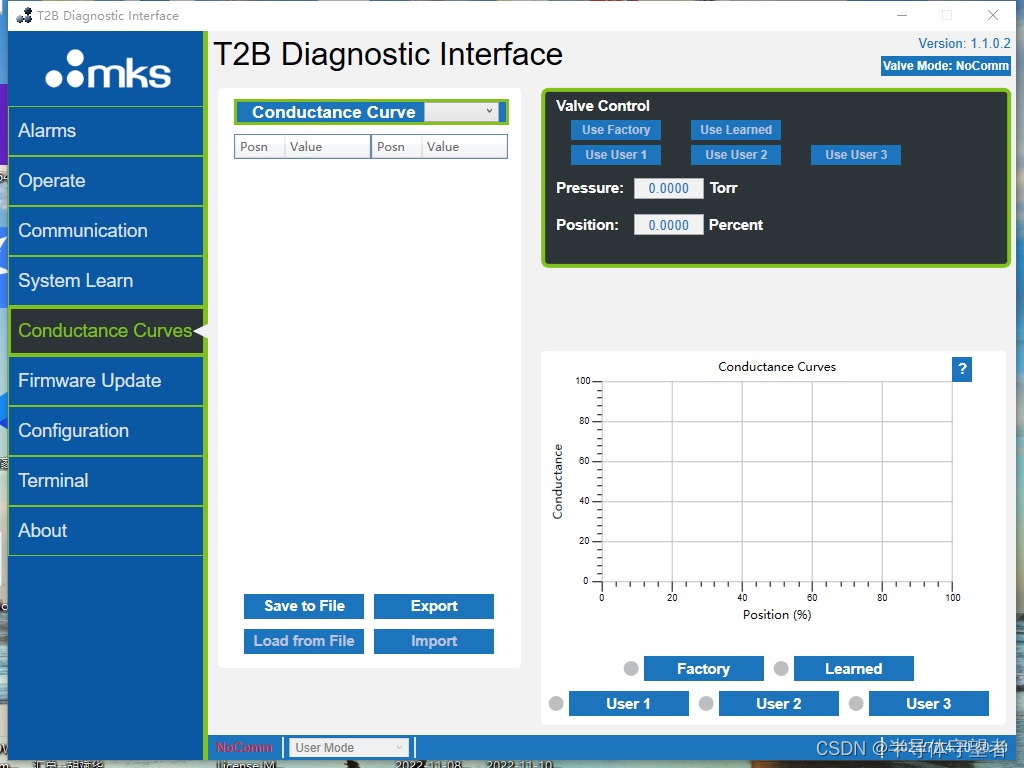Viewport: 1024px width, 768px height.
Task: Click the Version: 1.1.0.2 label
Action: [964, 43]
